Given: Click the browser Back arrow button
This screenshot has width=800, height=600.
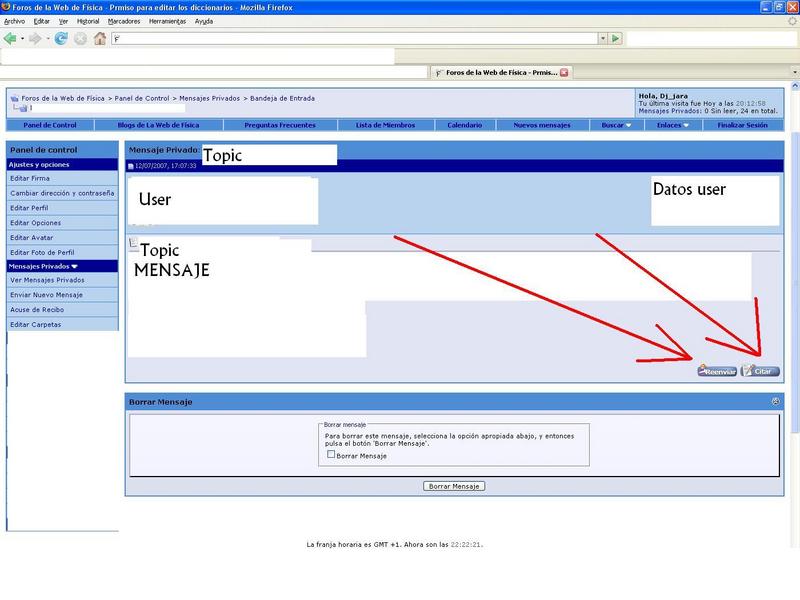Looking at the screenshot, I should (10, 38).
